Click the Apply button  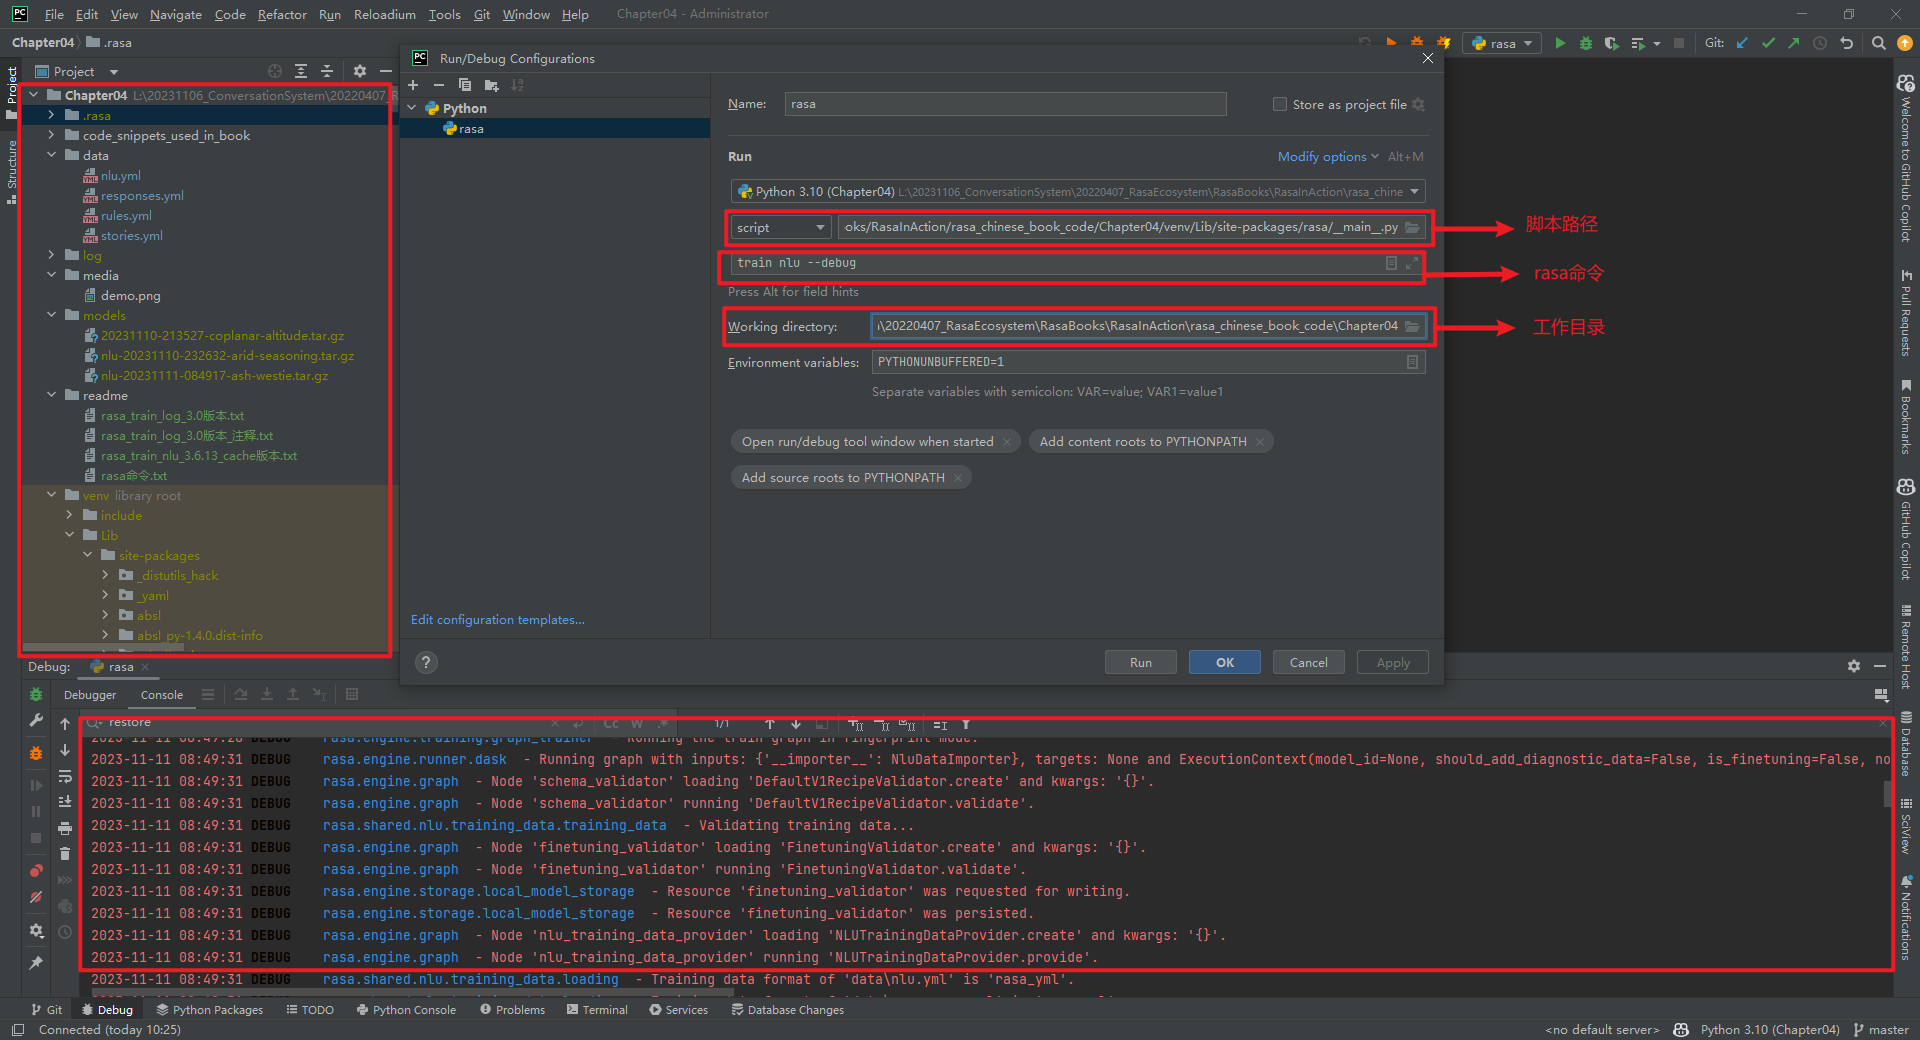click(x=1393, y=662)
